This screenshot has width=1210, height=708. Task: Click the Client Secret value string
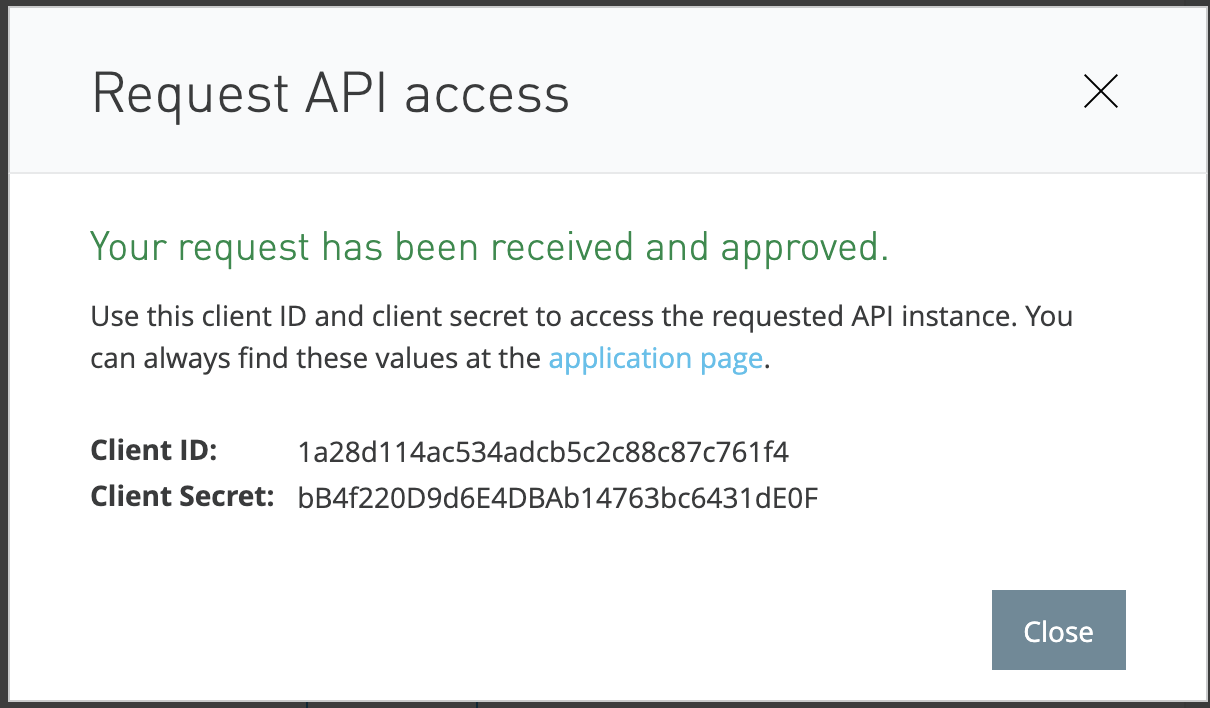(558, 497)
